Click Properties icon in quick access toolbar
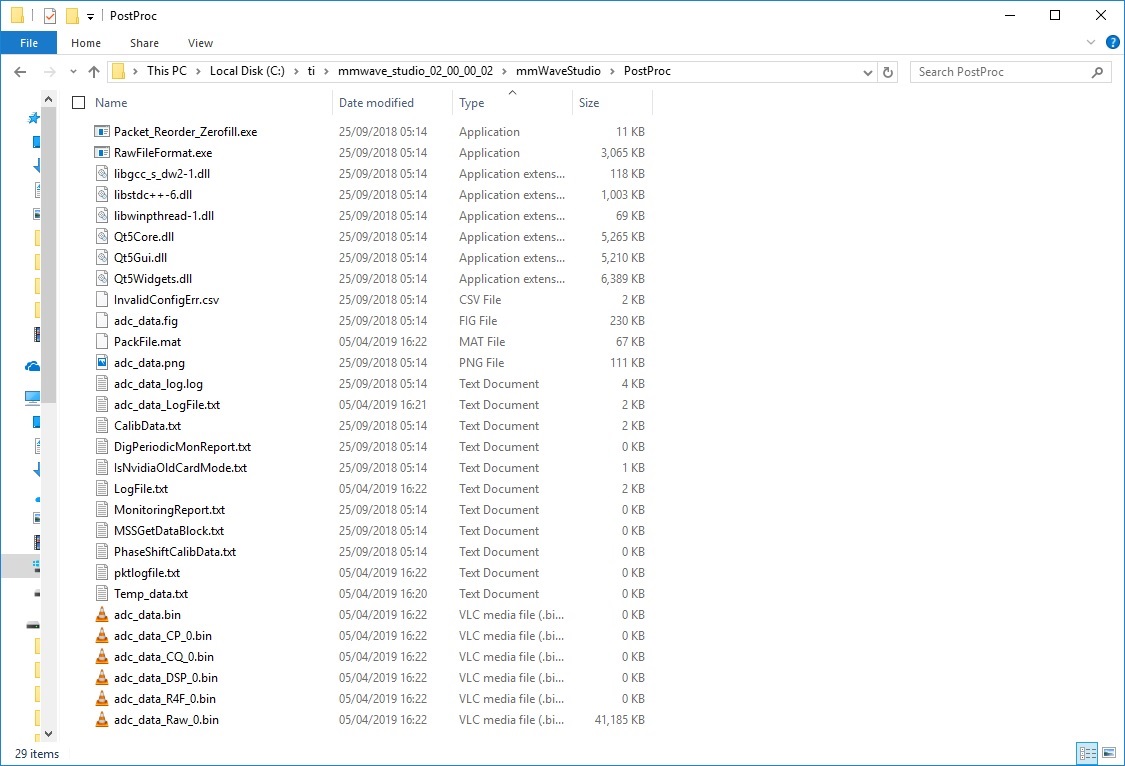 (x=50, y=16)
